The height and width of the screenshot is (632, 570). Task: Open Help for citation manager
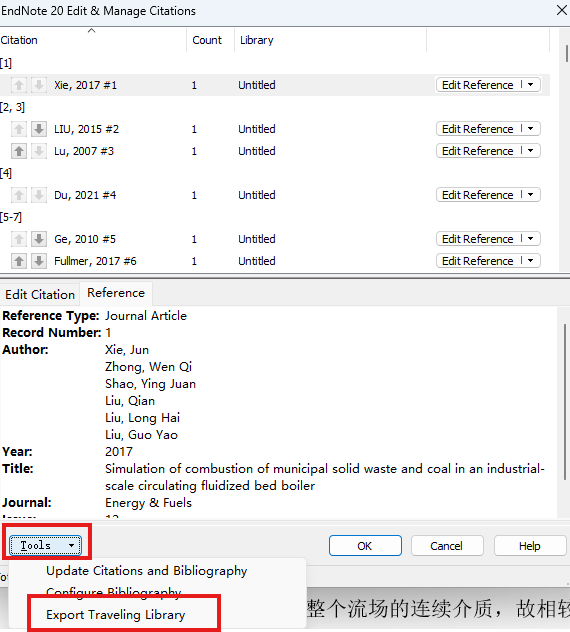530,546
